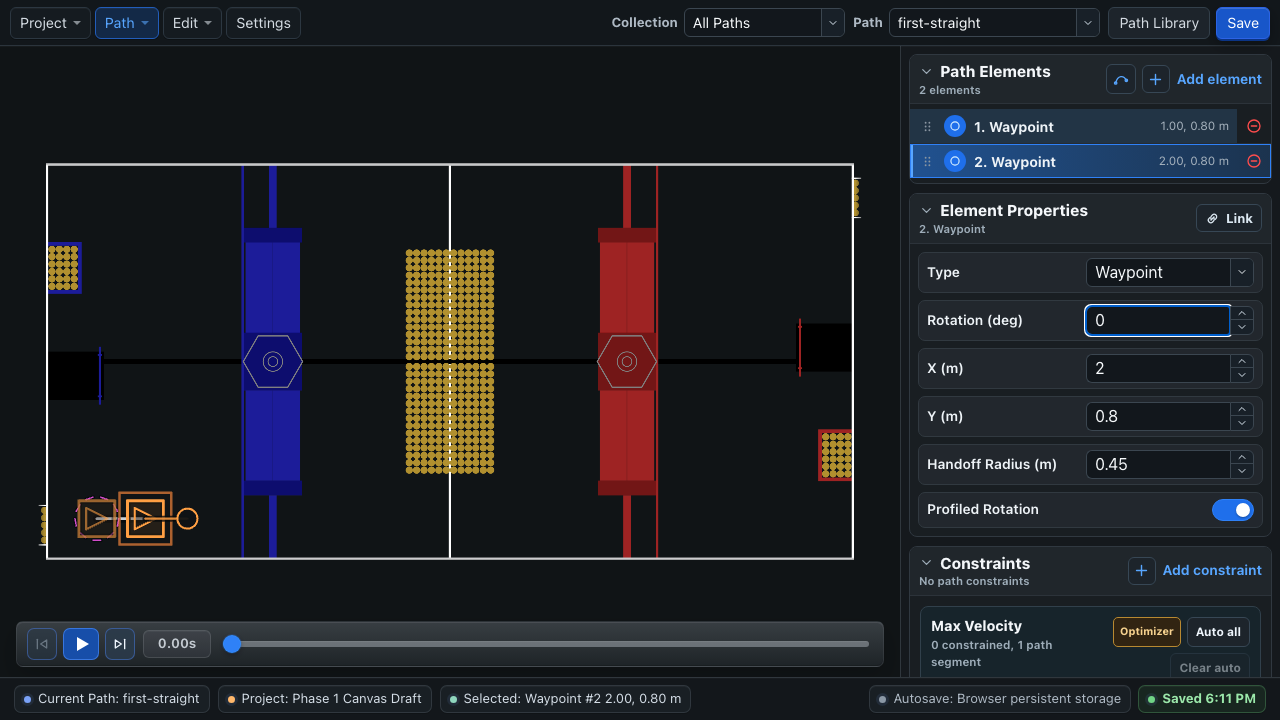
Task: Save the current path
Action: pos(1243,23)
